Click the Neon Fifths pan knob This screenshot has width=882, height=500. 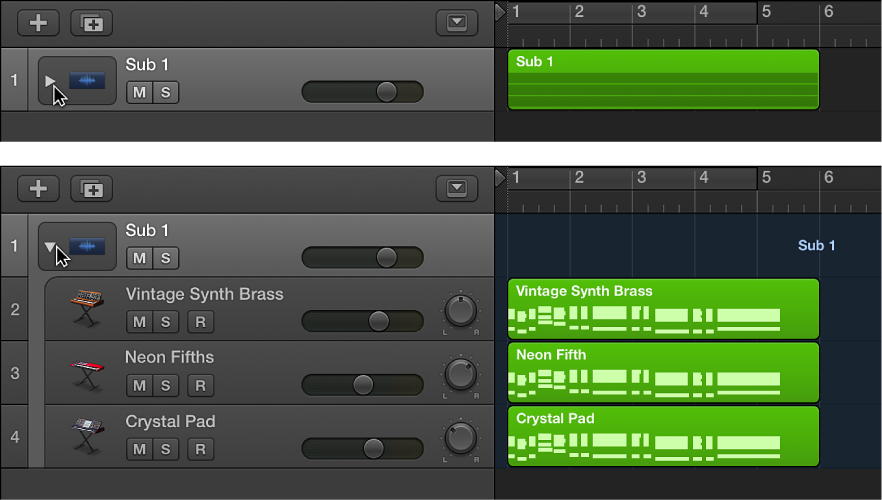[x=461, y=374]
